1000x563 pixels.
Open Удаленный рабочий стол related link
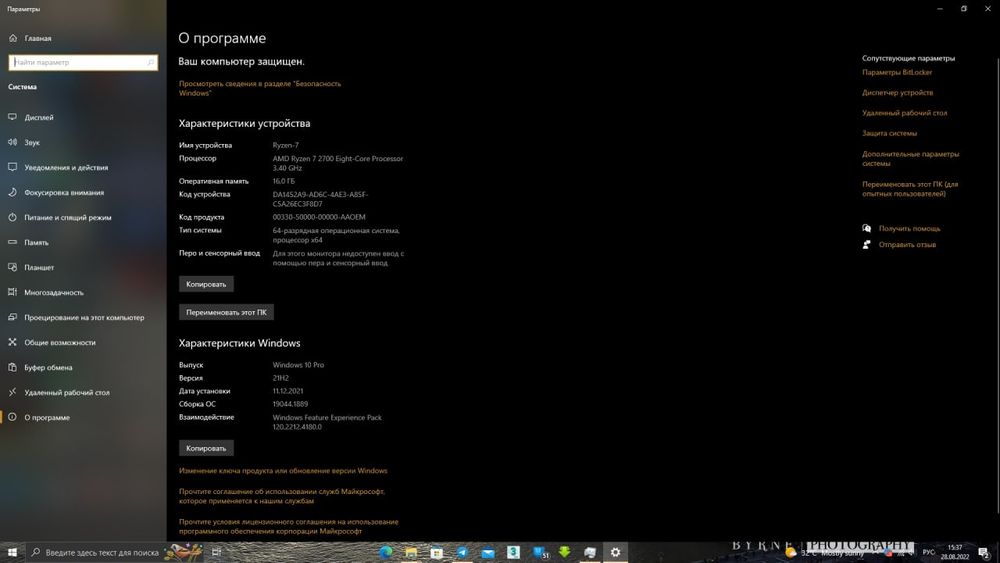click(904, 113)
